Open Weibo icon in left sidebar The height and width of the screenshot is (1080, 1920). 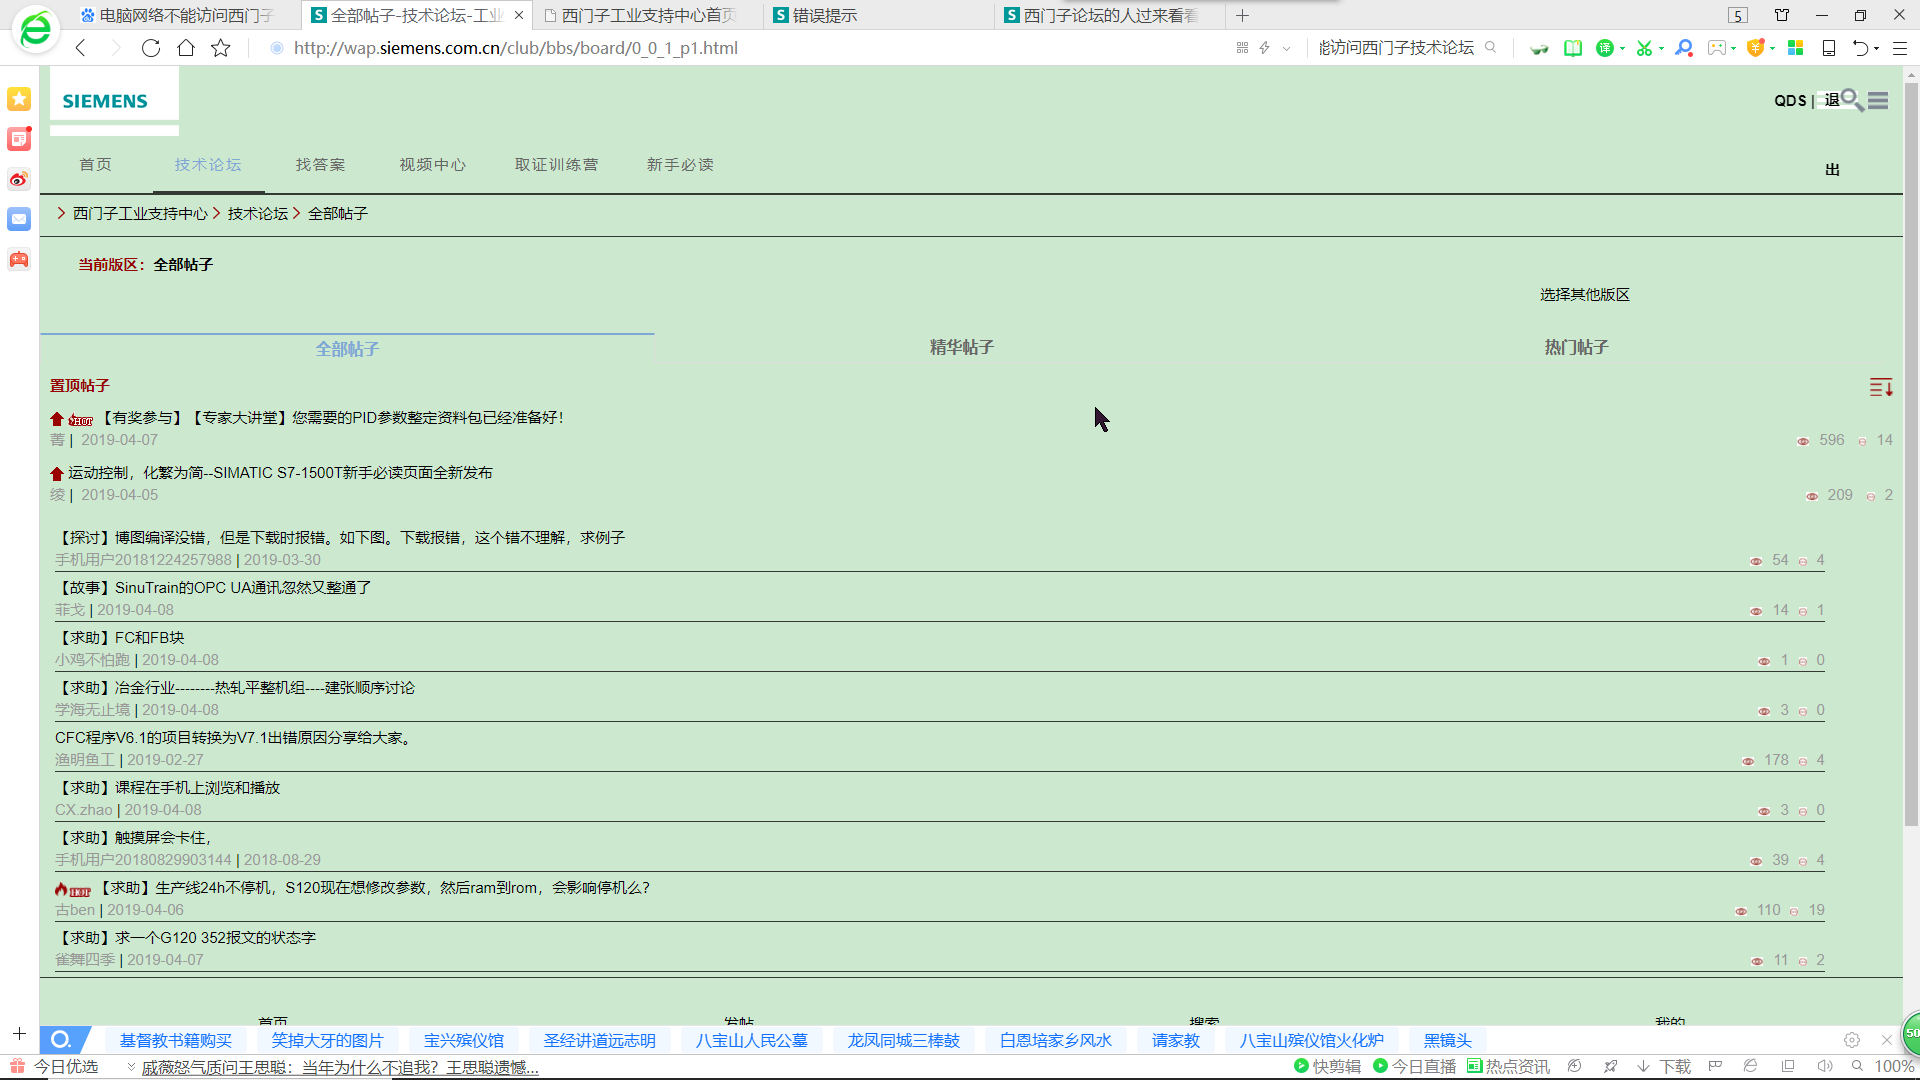(x=19, y=180)
